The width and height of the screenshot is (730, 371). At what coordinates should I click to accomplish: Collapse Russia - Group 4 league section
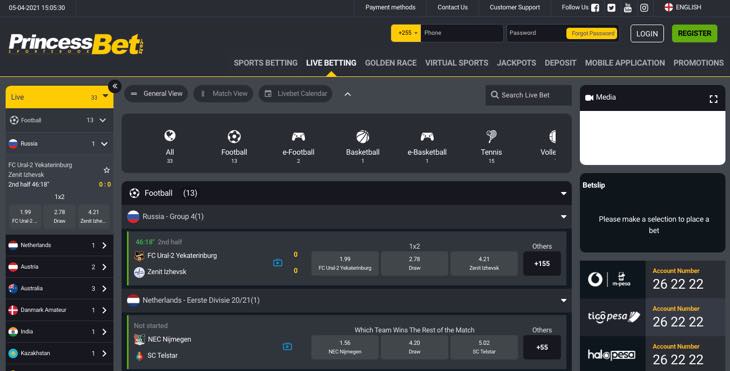tap(563, 216)
